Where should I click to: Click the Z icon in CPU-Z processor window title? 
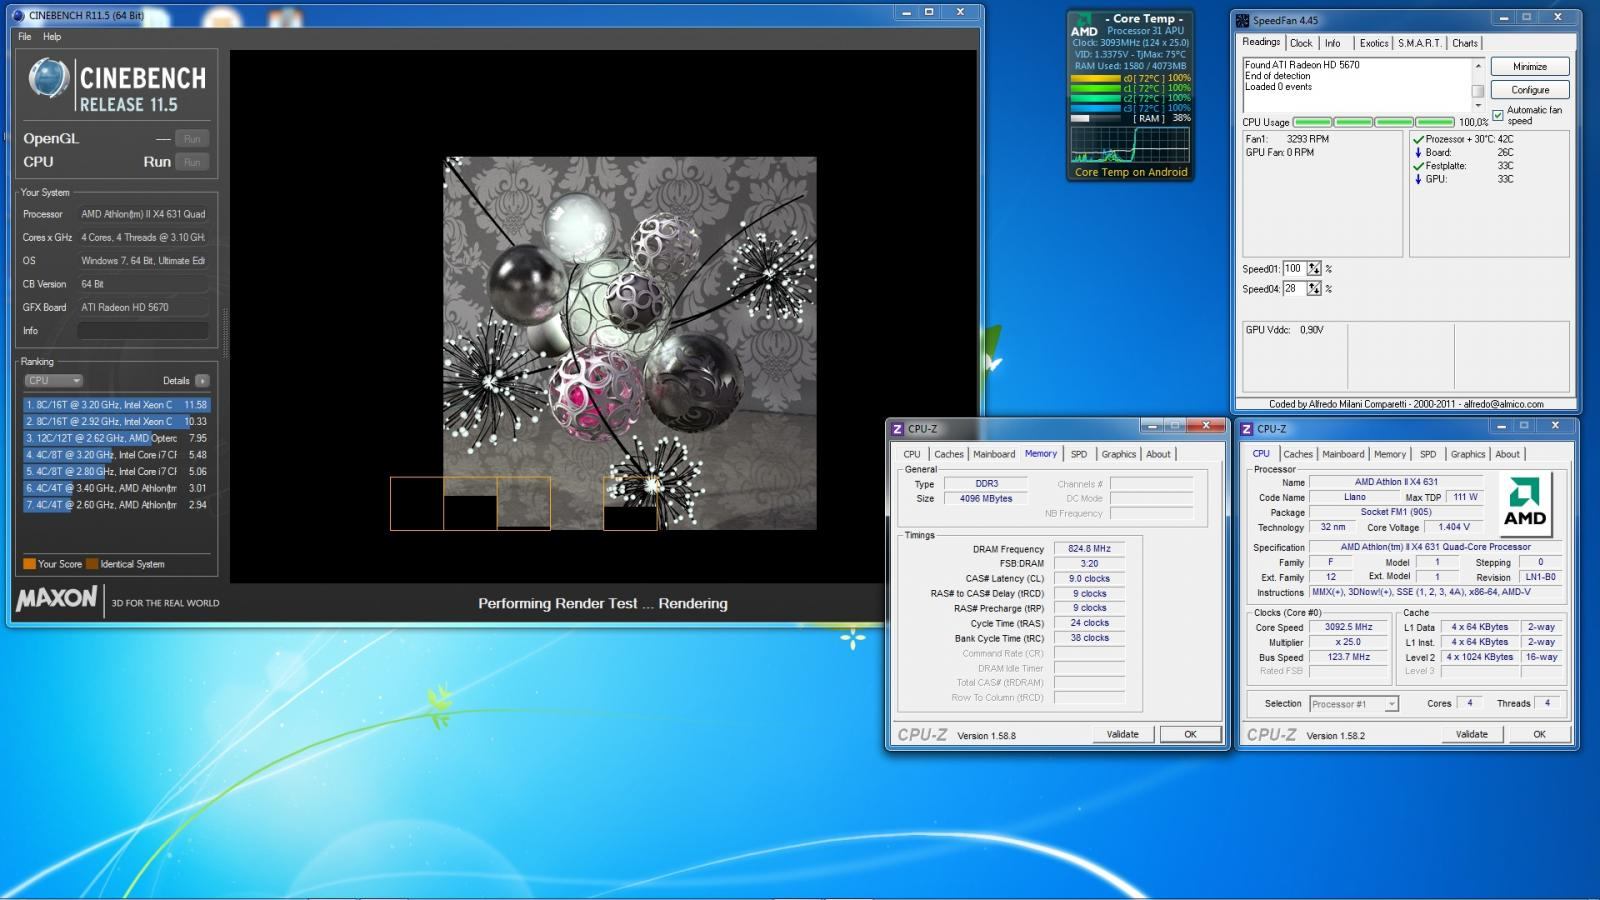click(1246, 429)
